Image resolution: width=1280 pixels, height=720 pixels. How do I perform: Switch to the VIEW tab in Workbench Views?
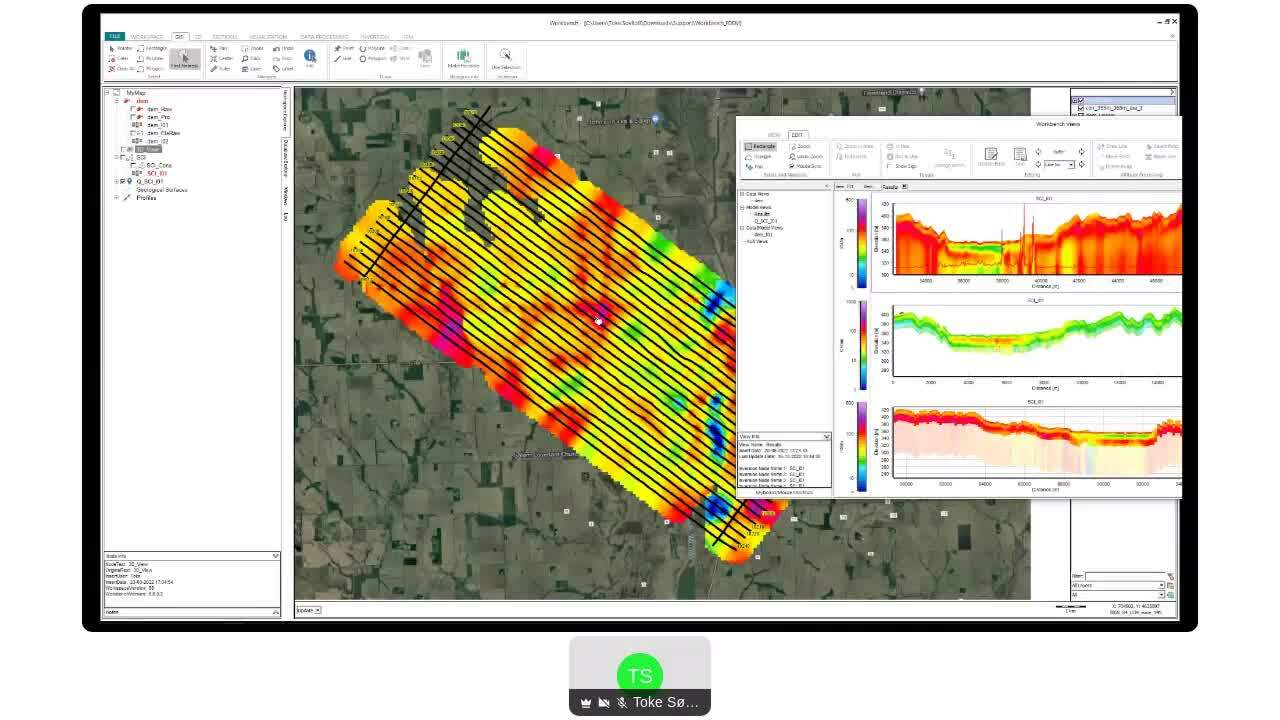(774, 134)
